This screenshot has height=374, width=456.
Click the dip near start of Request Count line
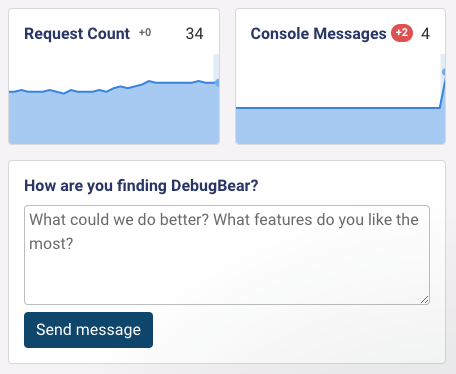[64, 93]
